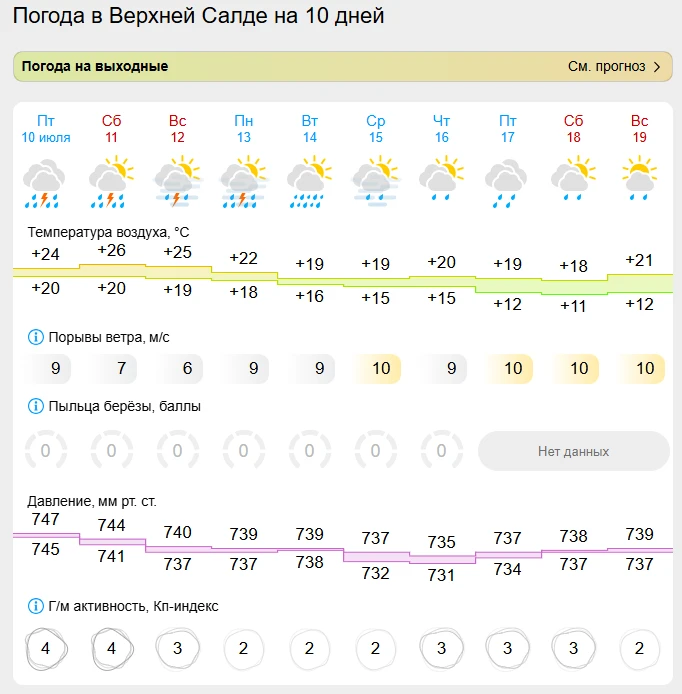The image size is (682, 694).
Task: Click the См. прогноз link text
Action: [x=607, y=66]
